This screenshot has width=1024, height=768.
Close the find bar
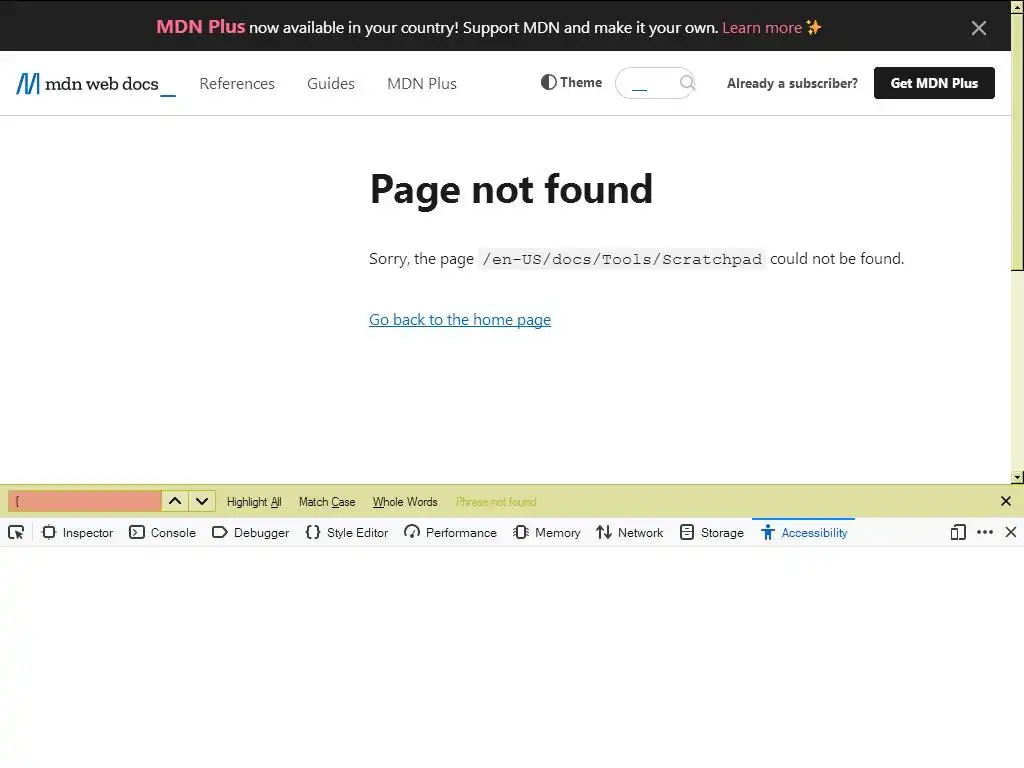click(1006, 501)
